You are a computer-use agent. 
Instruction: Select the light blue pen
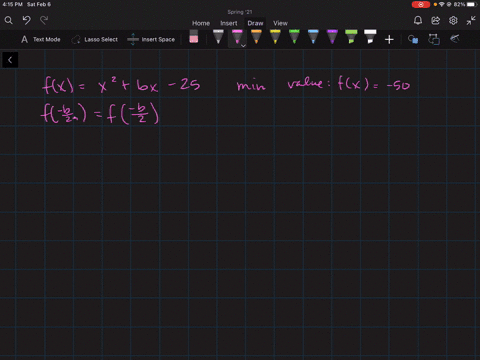(313, 37)
